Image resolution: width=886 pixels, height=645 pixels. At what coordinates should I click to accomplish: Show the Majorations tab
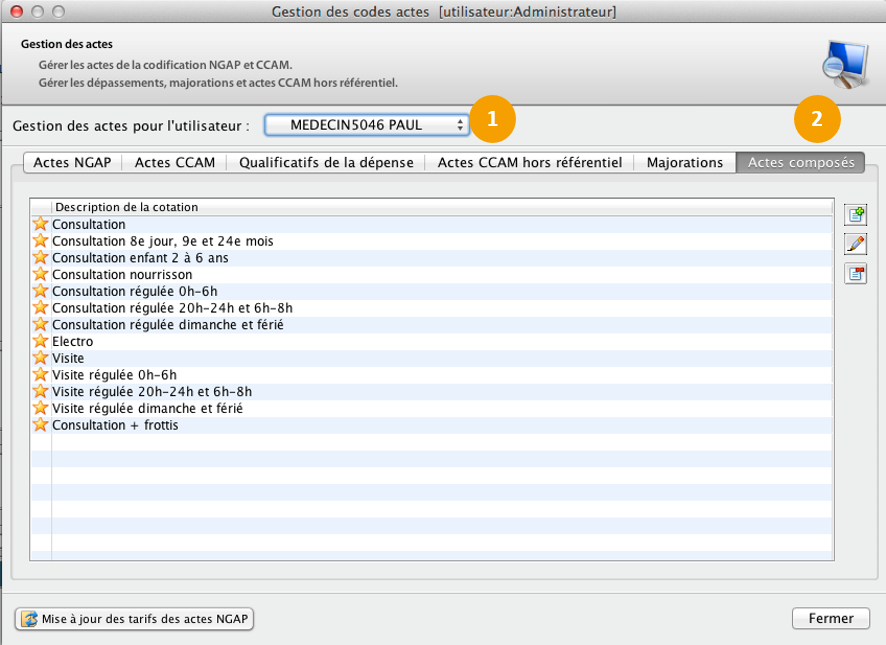pyautogui.click(x=684, y=162)
